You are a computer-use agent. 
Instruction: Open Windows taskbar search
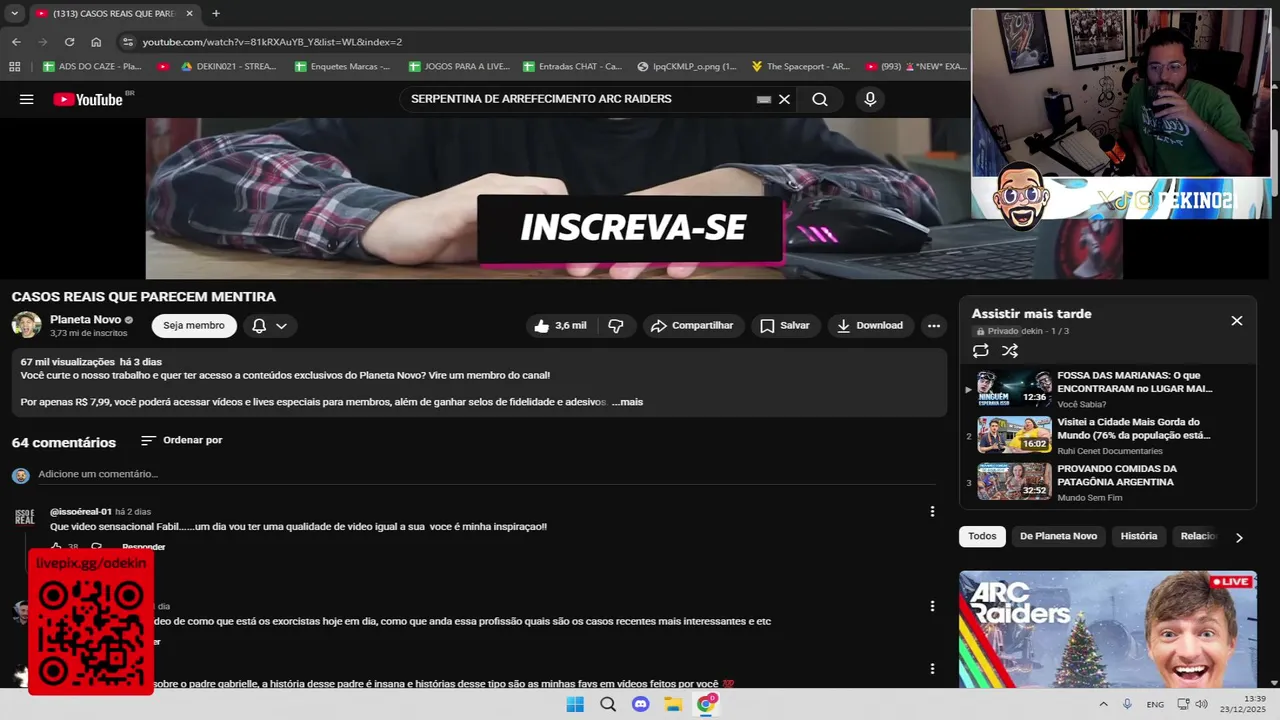tap(608, 704)
